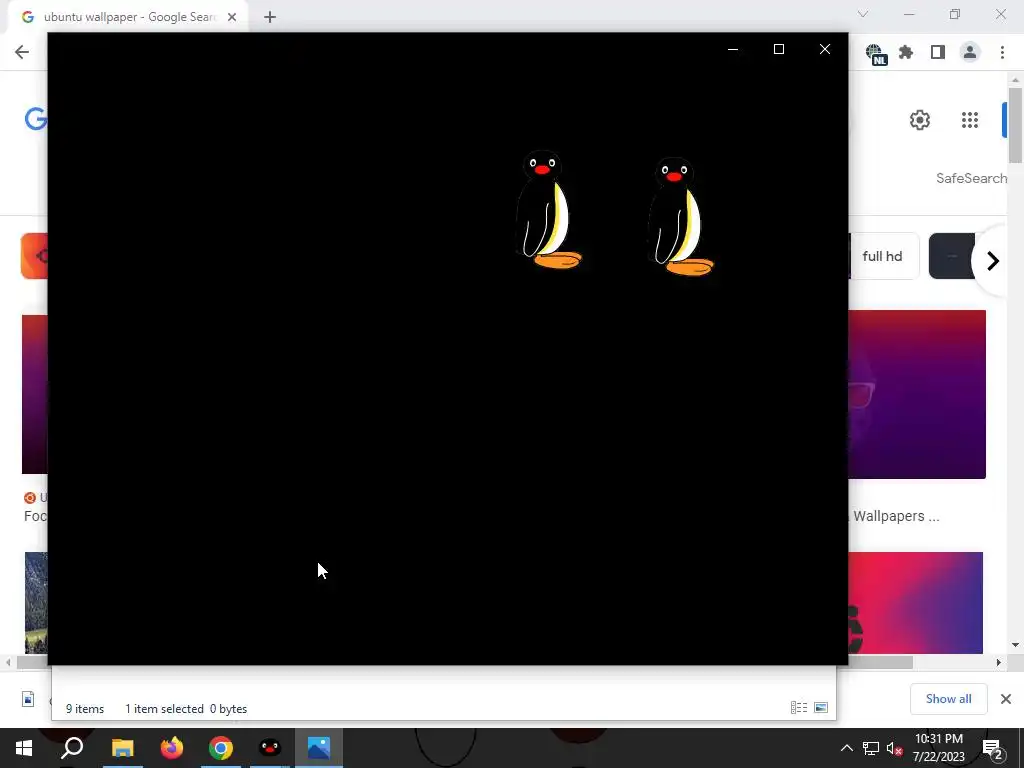Click the red-pink wallpaper thumbnail
Image resolution: width=1024 pixels, height=768 pixels.
click(916, 603)
